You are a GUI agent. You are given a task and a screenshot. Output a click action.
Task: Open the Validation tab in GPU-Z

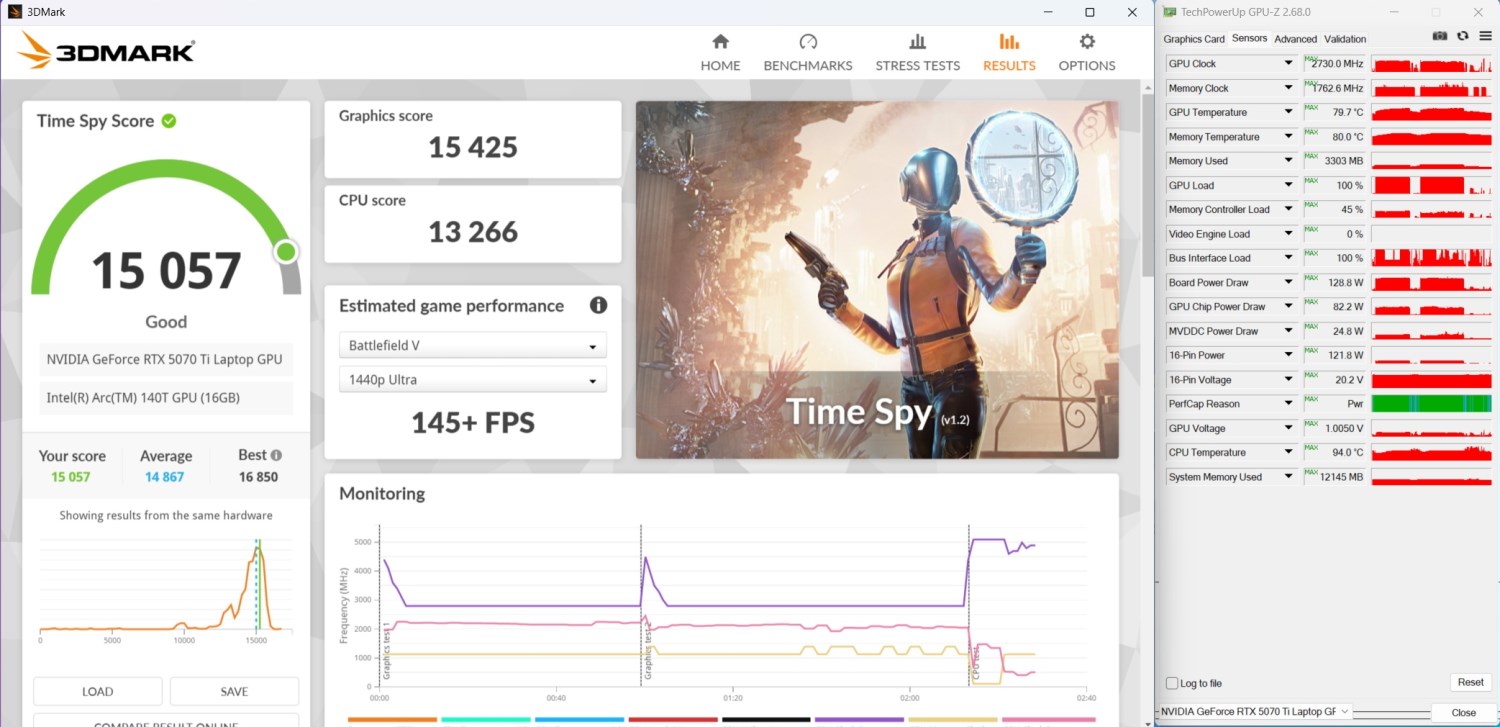[1345, 39]
